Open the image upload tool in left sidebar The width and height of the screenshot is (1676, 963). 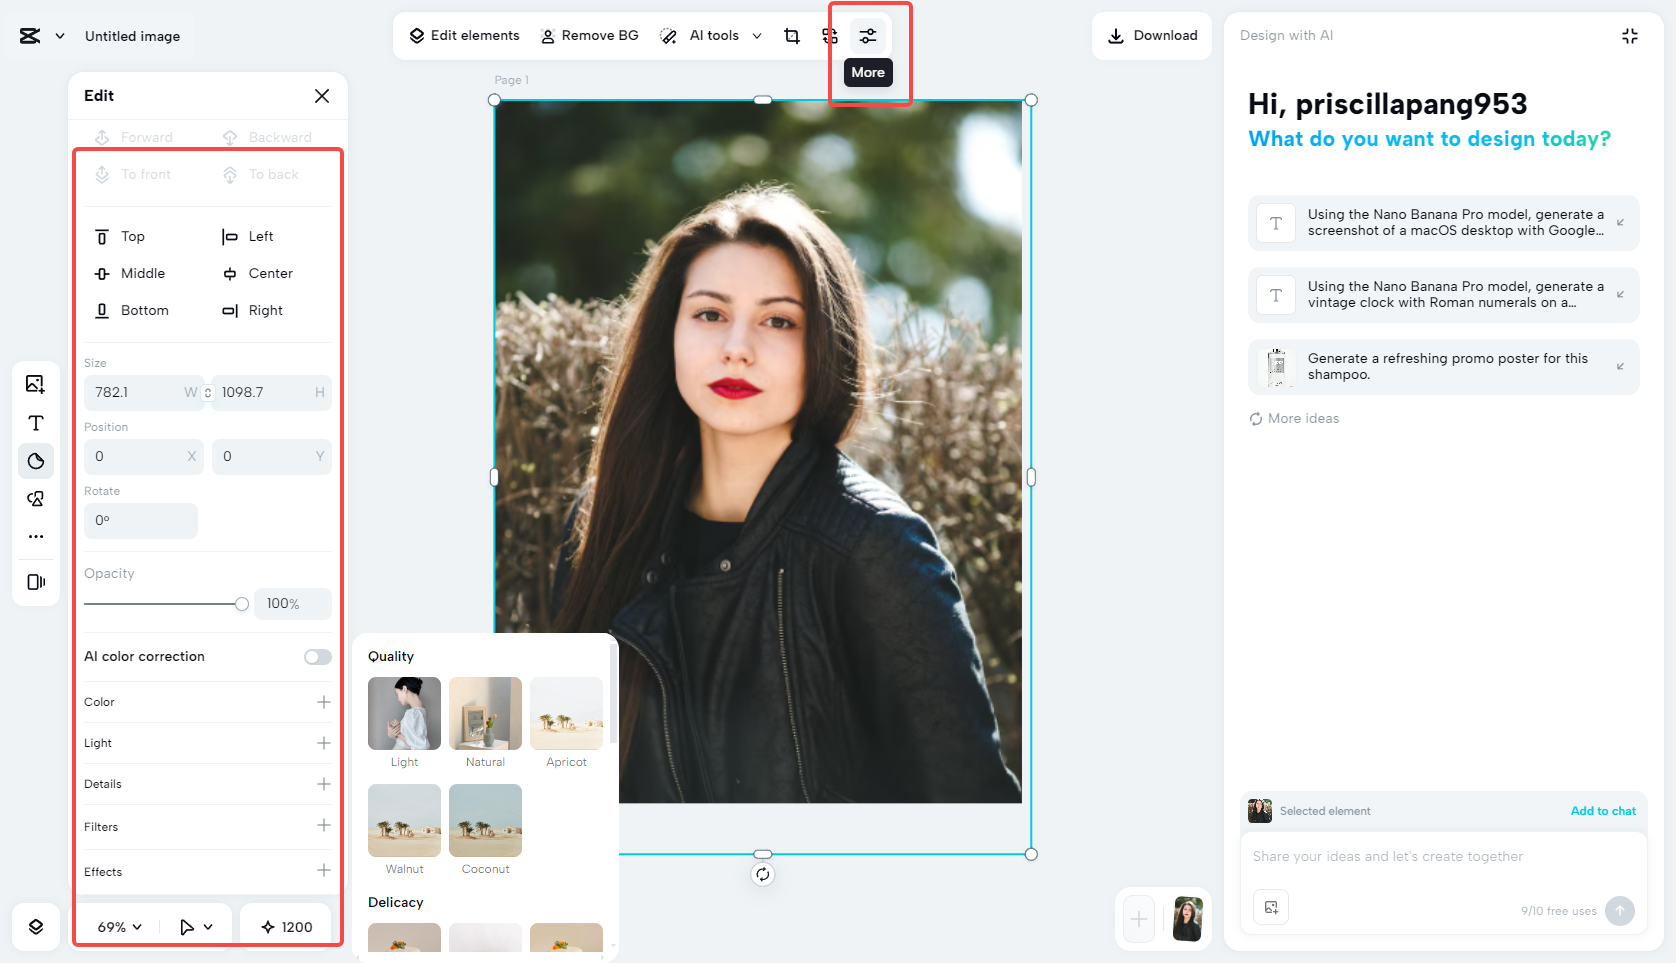tap(36, 384)
